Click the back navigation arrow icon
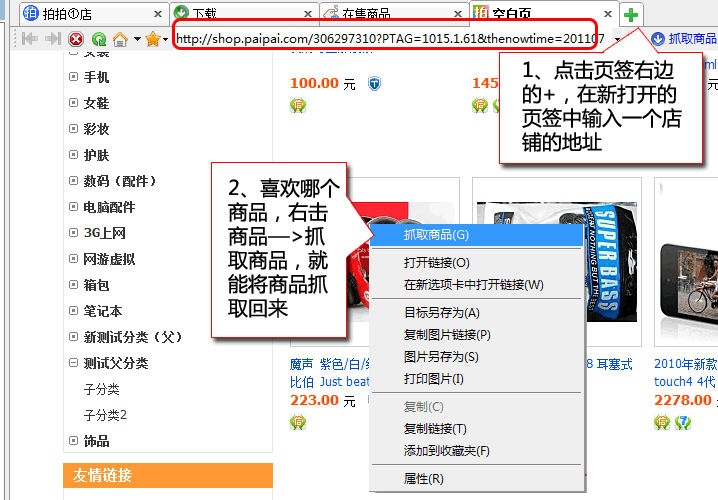 [x=30, y=39]
